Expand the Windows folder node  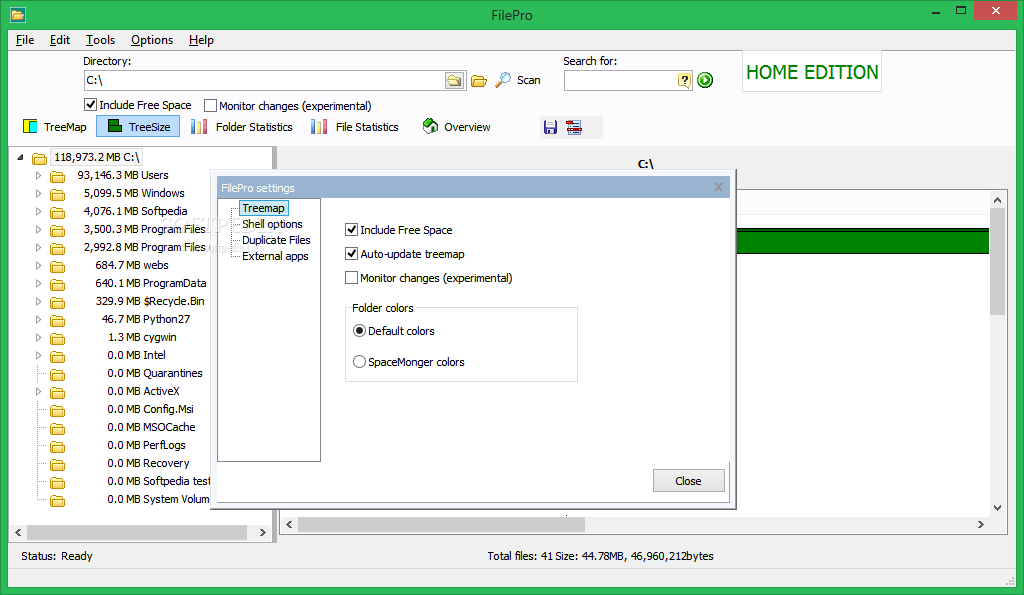point(38,193)
